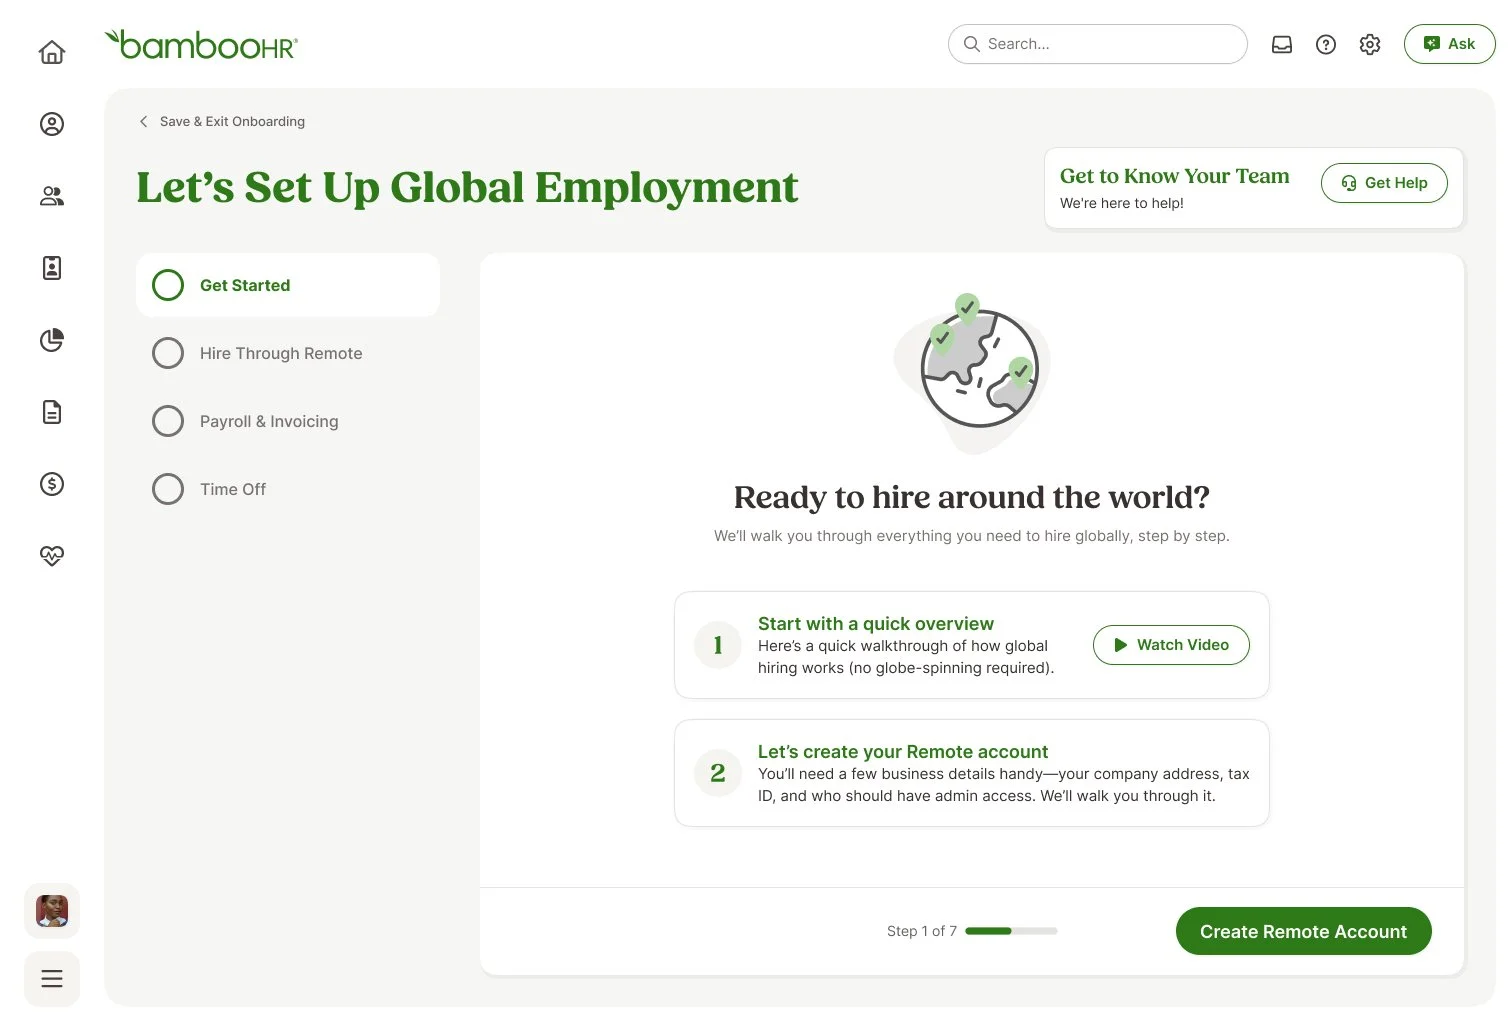Click the Create Remote Account button

pyautogui.click(x=1303, y=931)
